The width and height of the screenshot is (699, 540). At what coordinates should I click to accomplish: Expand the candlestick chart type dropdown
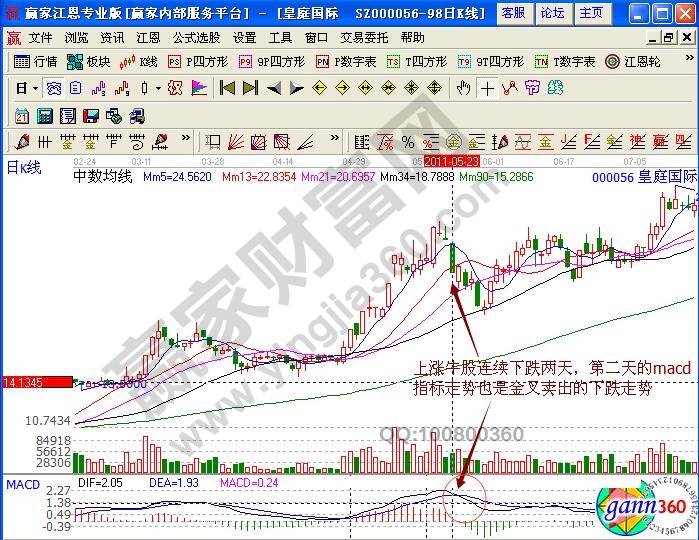[157, 88]
